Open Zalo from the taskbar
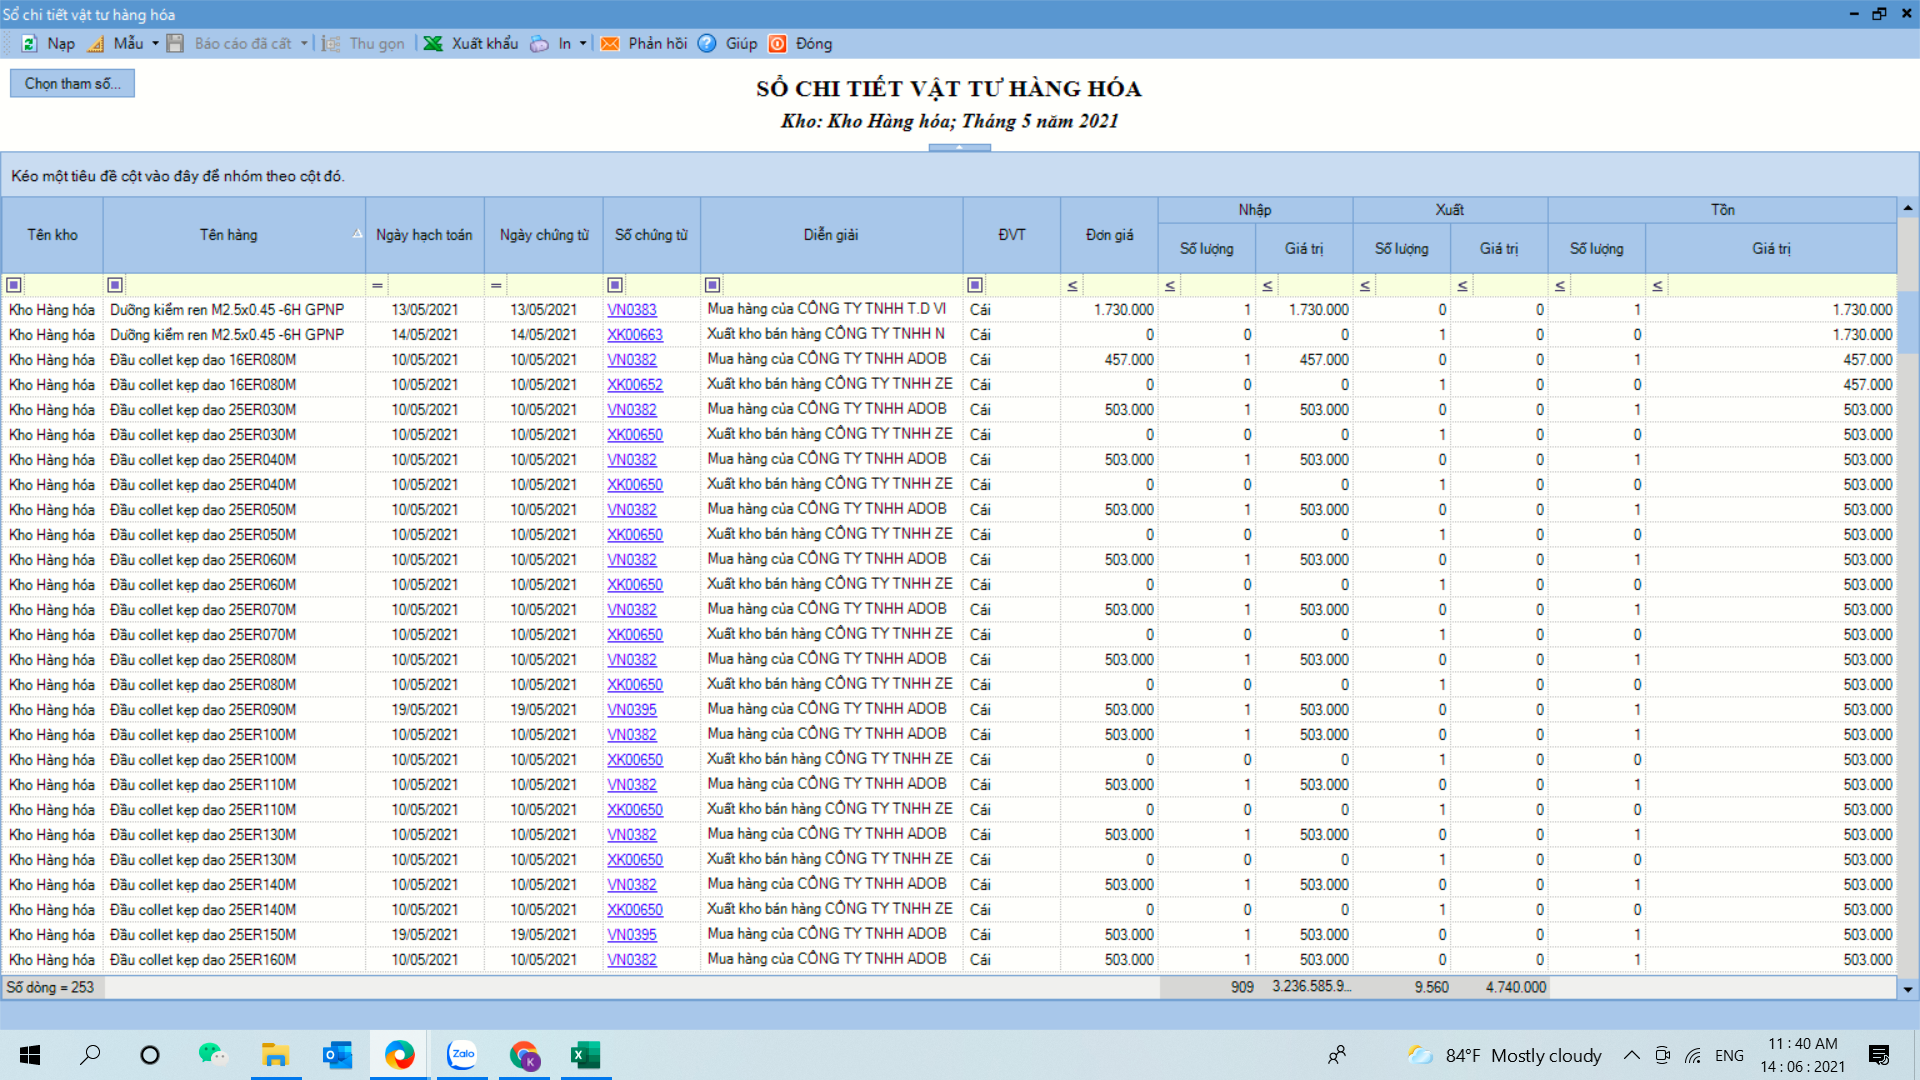Viewport: 1920px width, 1080px height. point(462,1055)
